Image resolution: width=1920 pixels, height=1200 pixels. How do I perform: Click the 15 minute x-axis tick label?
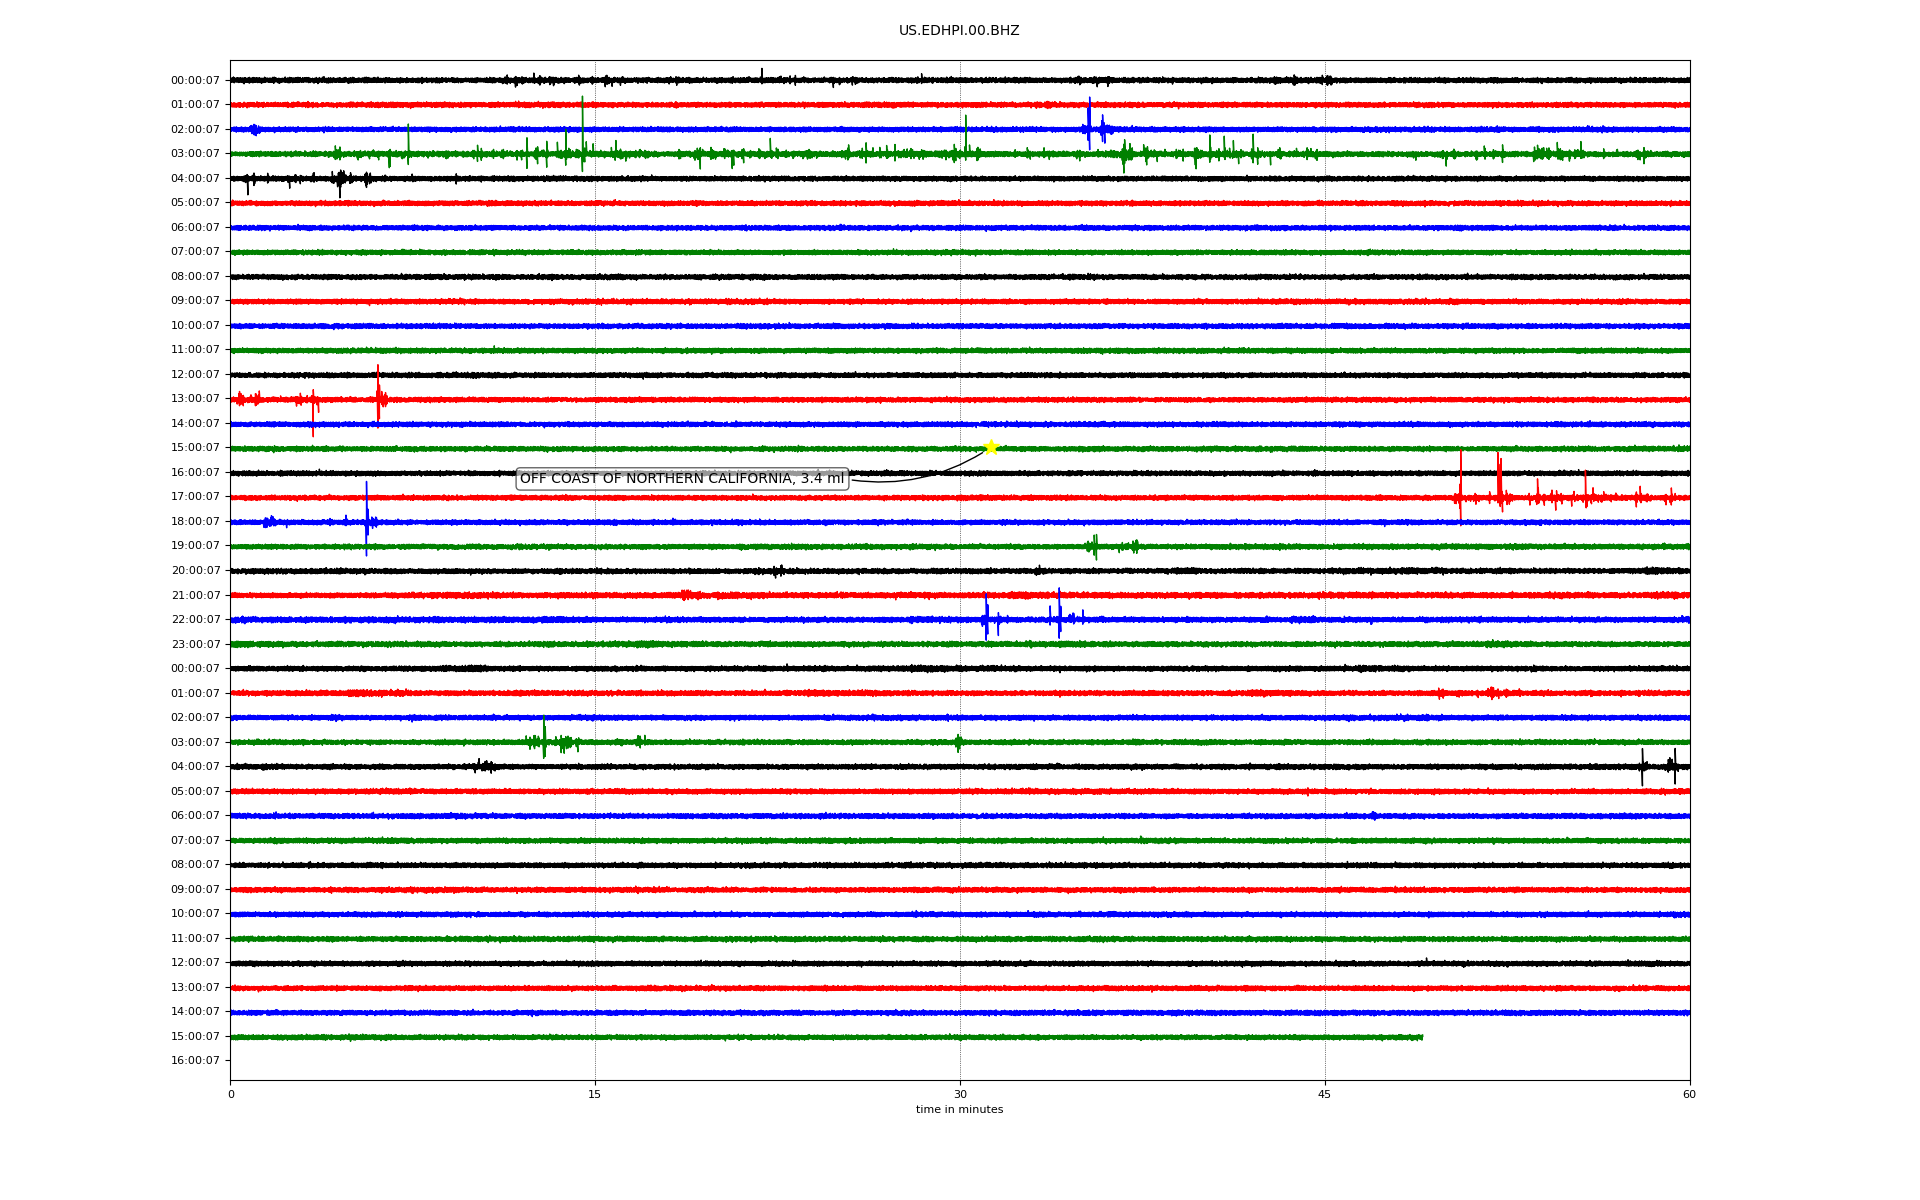coord(595,1094)
